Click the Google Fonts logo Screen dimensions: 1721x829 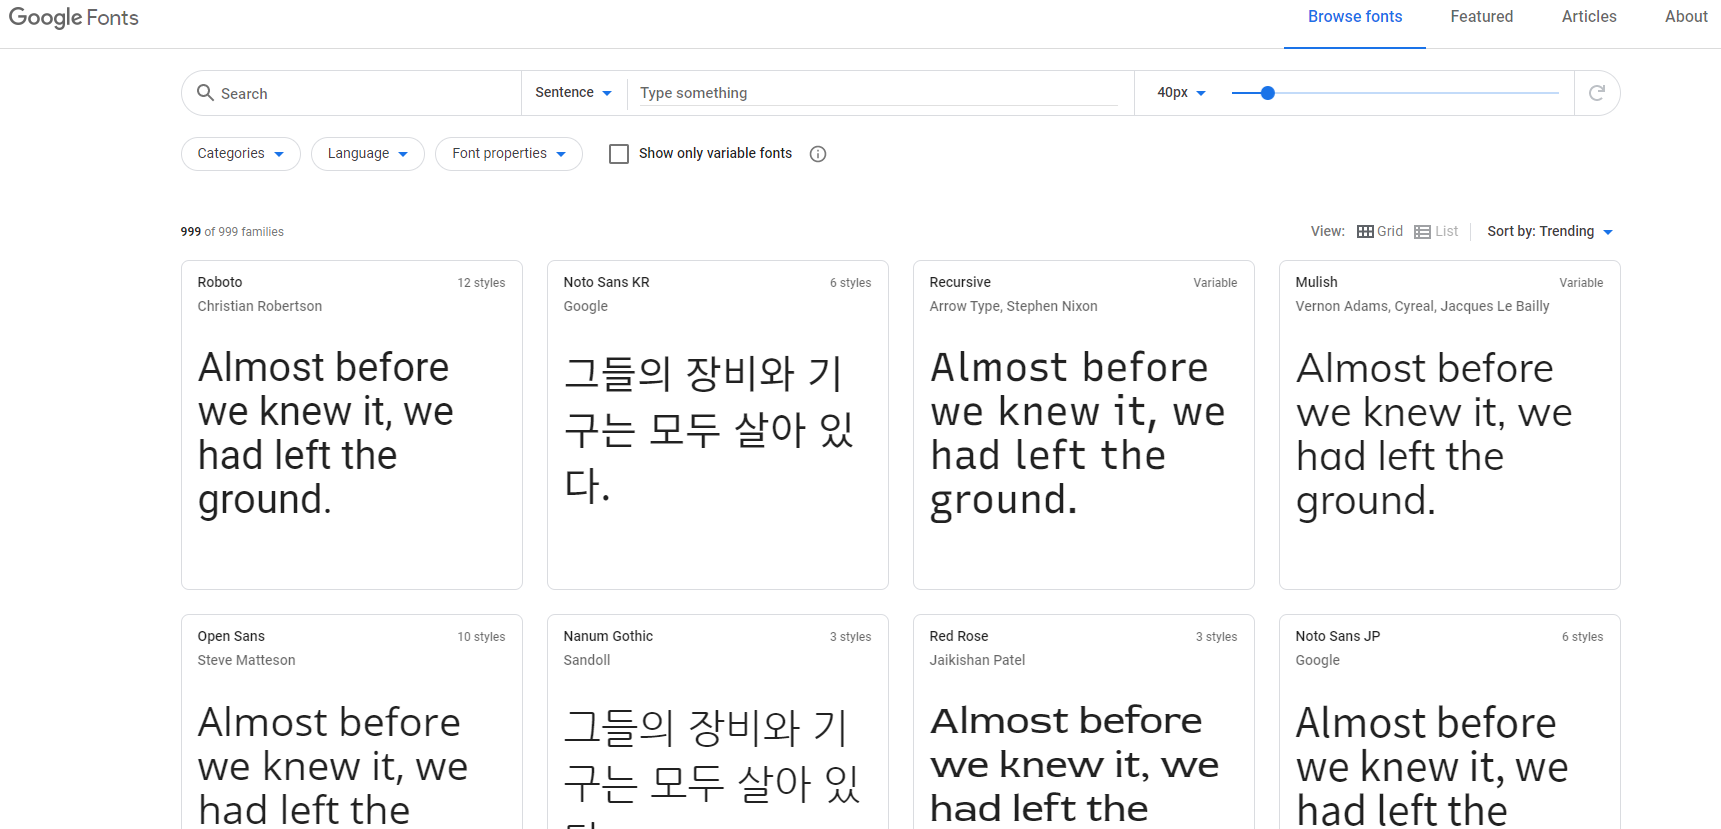tap(74, 17)
